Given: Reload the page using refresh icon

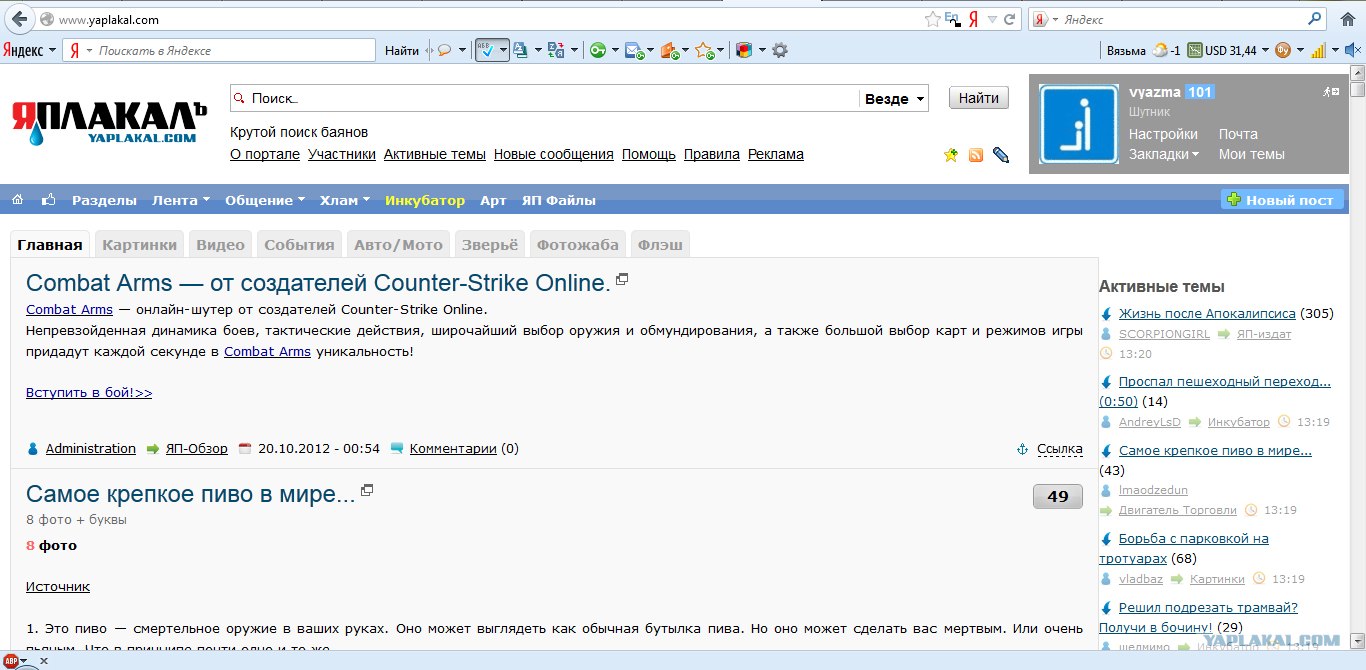Looking at the screenshot, I should click(1010, 19).
